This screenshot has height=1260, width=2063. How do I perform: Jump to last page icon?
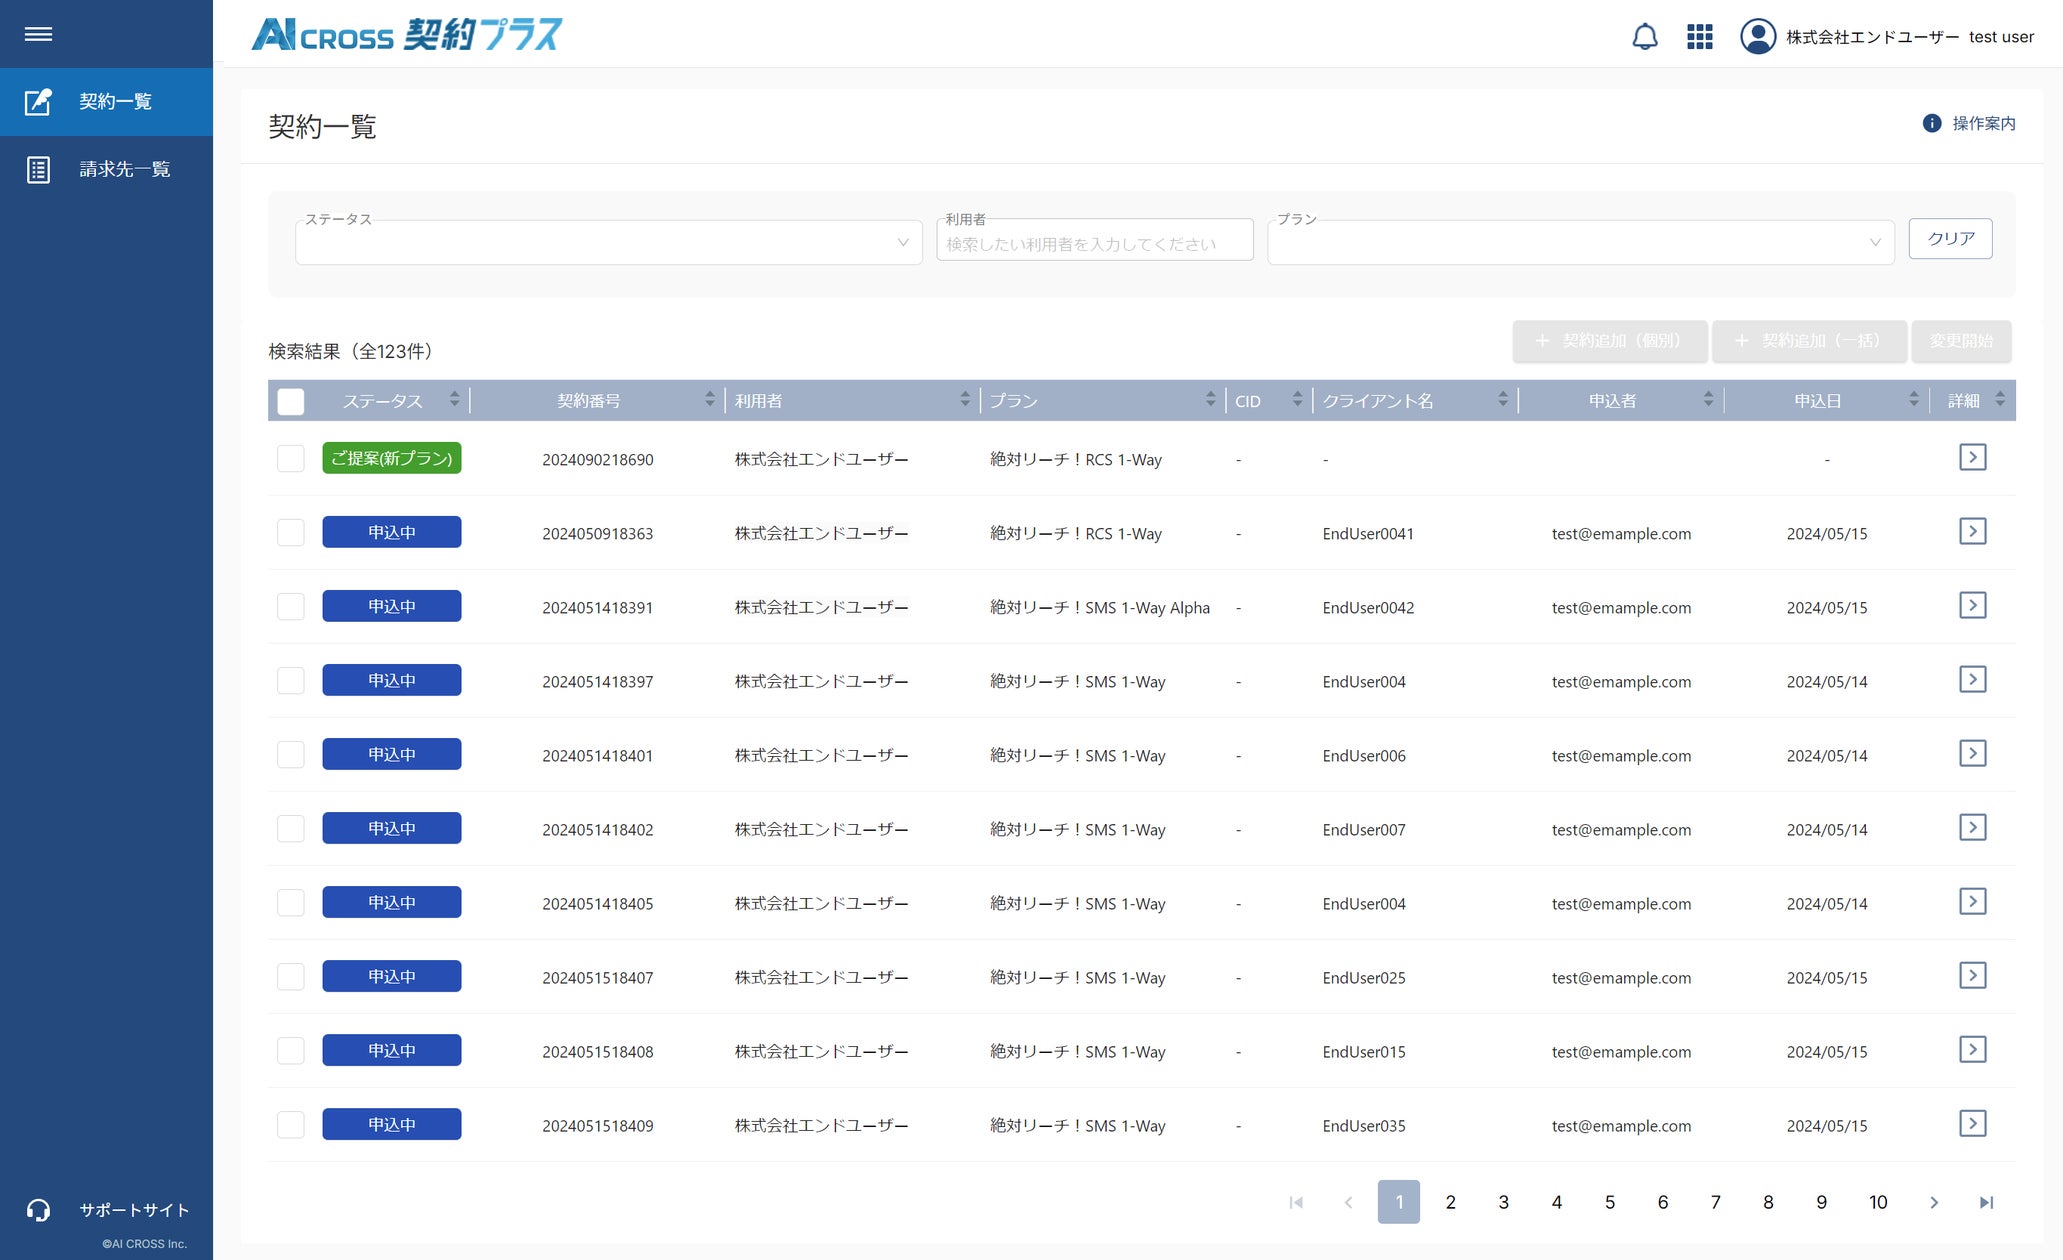(x=1986, y=1202)
